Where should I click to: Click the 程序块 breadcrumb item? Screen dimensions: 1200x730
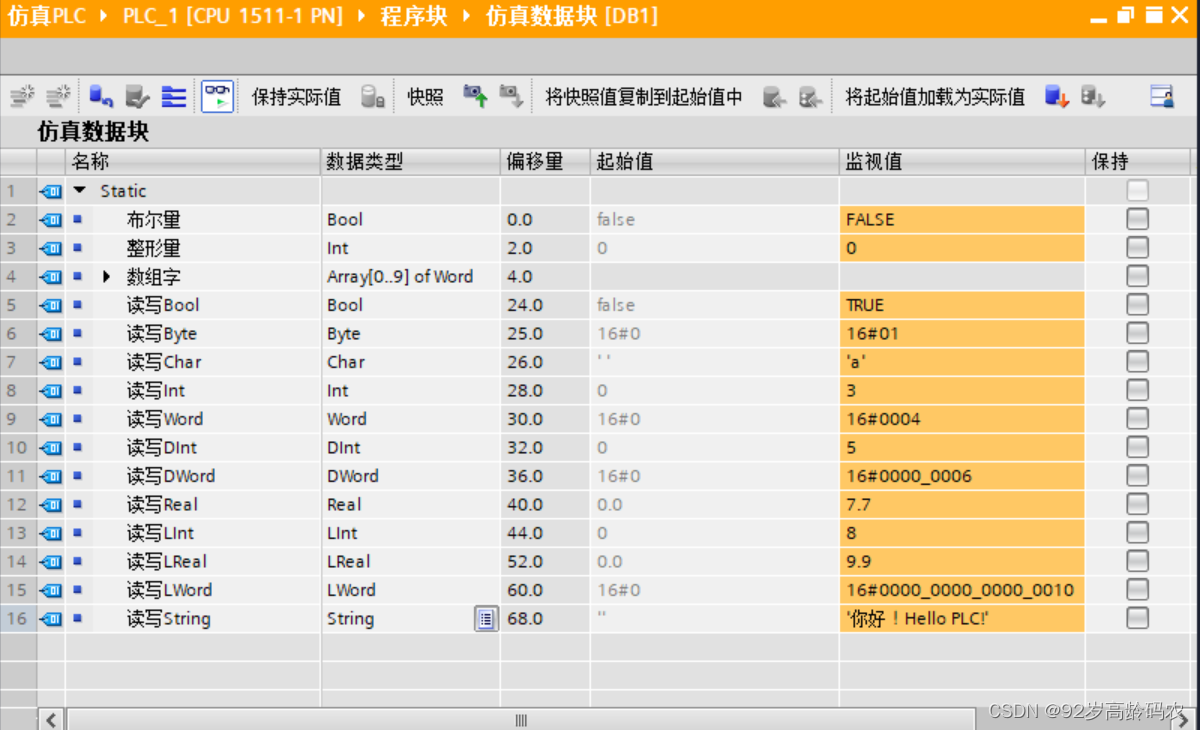413,17
